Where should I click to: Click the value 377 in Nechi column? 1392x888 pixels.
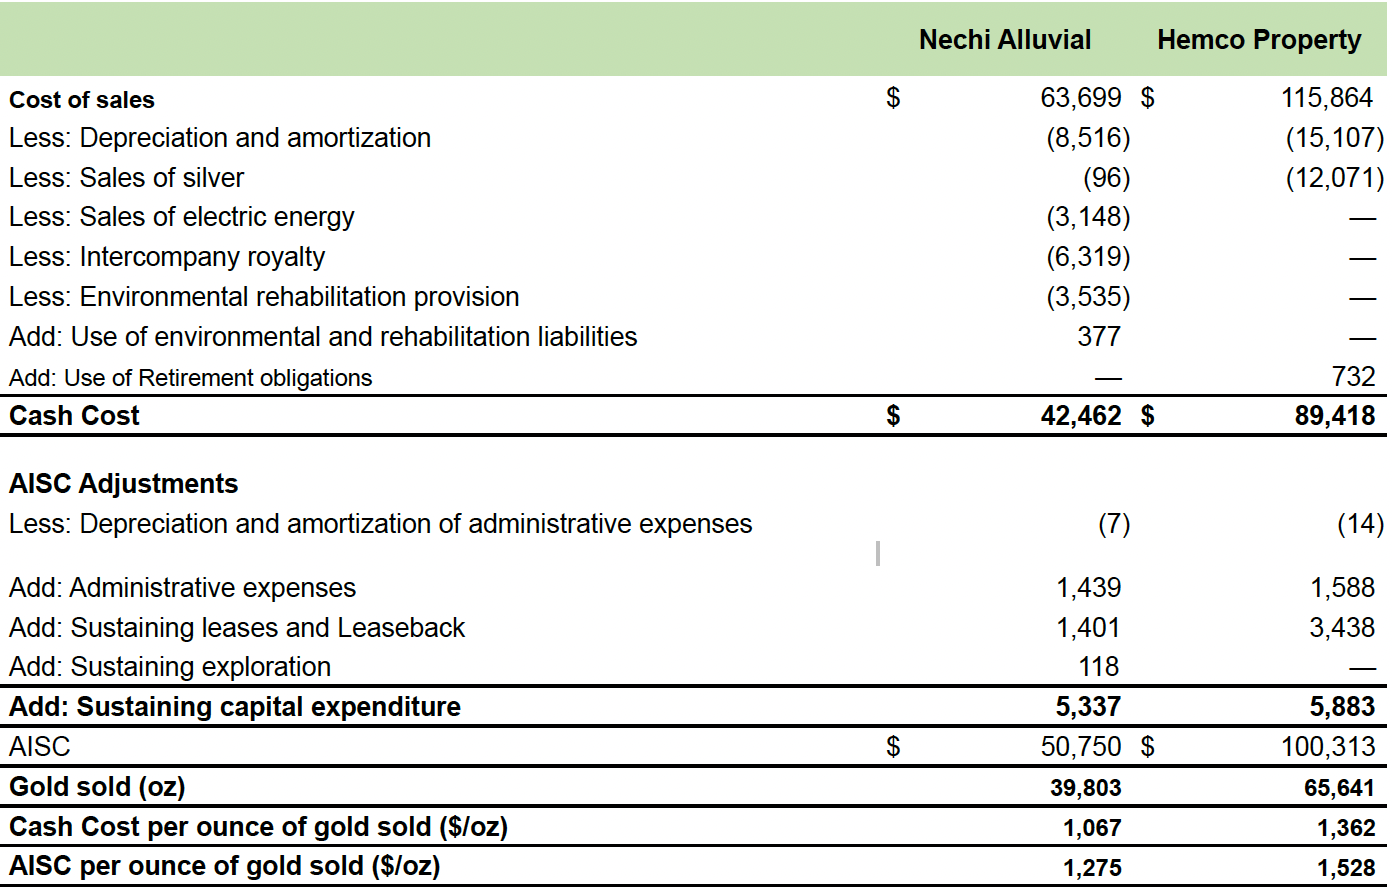[1099, 337]
